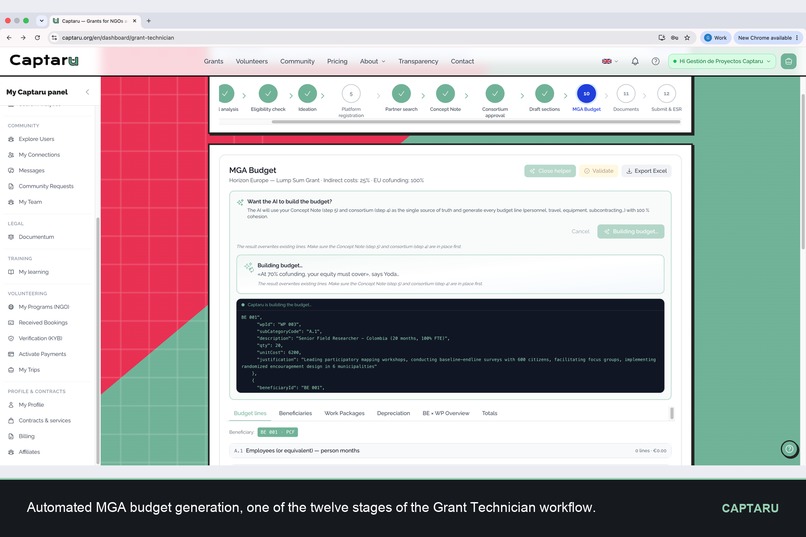Open the Volunteers menu item

tap(252, 61)
